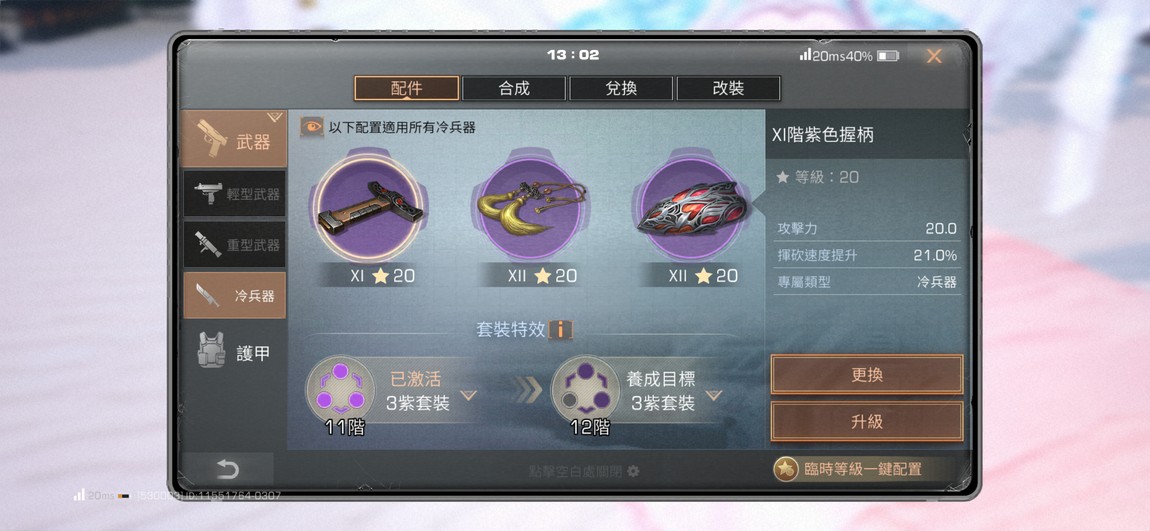Select the XI purple grip hammer icon
Screen dimensions: 1150x531
(x=370, y=208)
